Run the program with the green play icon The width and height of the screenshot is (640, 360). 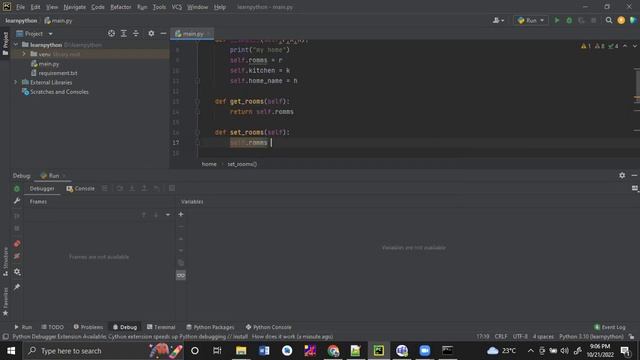pyautogui.click(x=557, y=20)
